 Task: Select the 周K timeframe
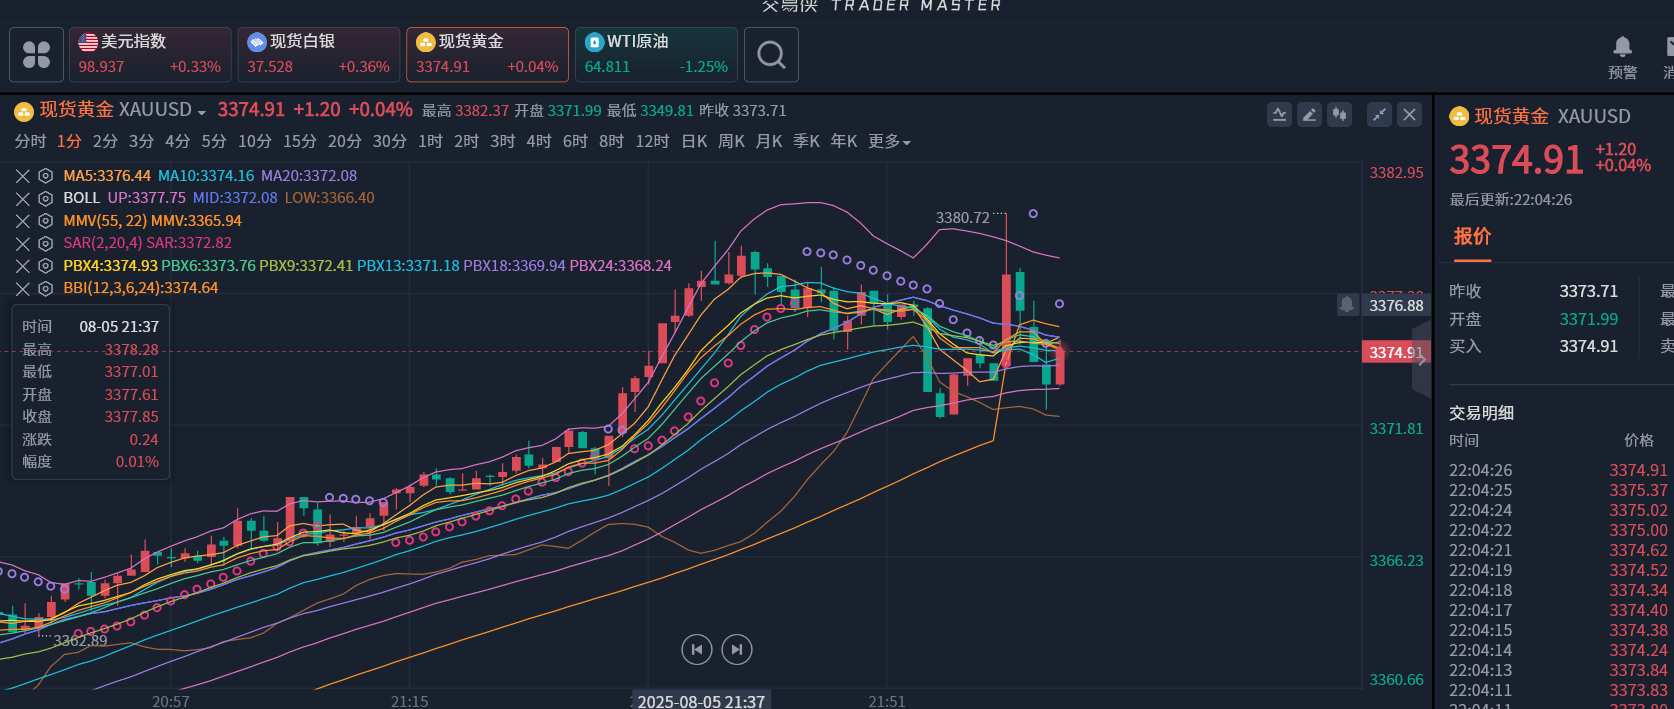click(731, 142)
